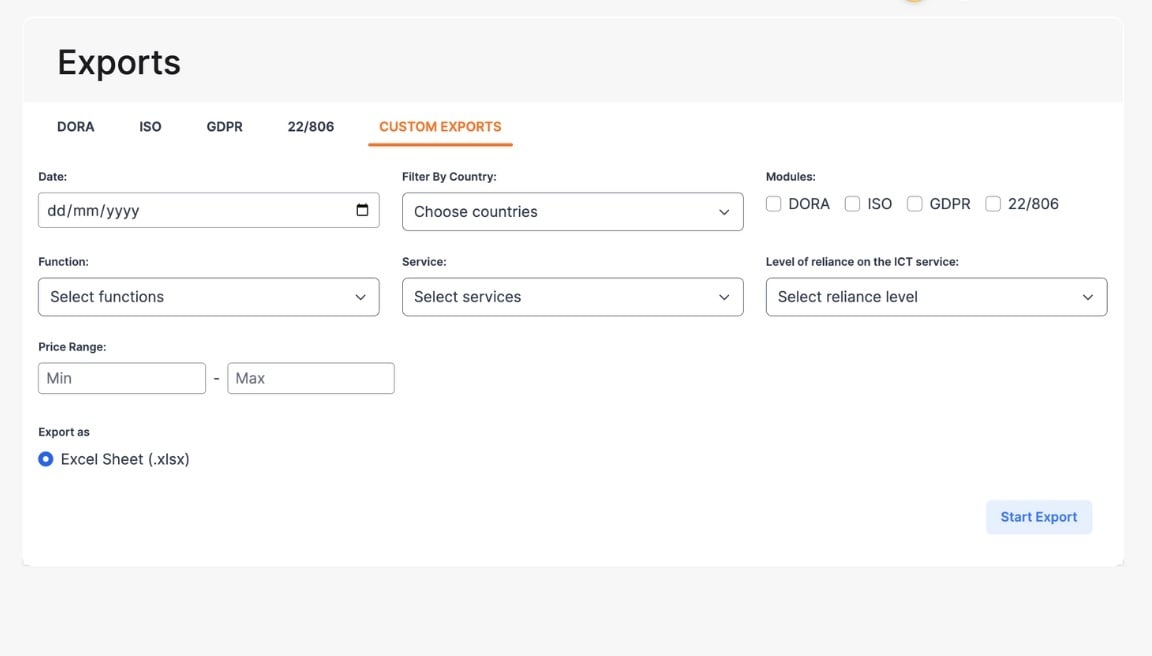Click the chevron in Select reliance level
Screen dimensions: 1152x656
coord(1088,297)
